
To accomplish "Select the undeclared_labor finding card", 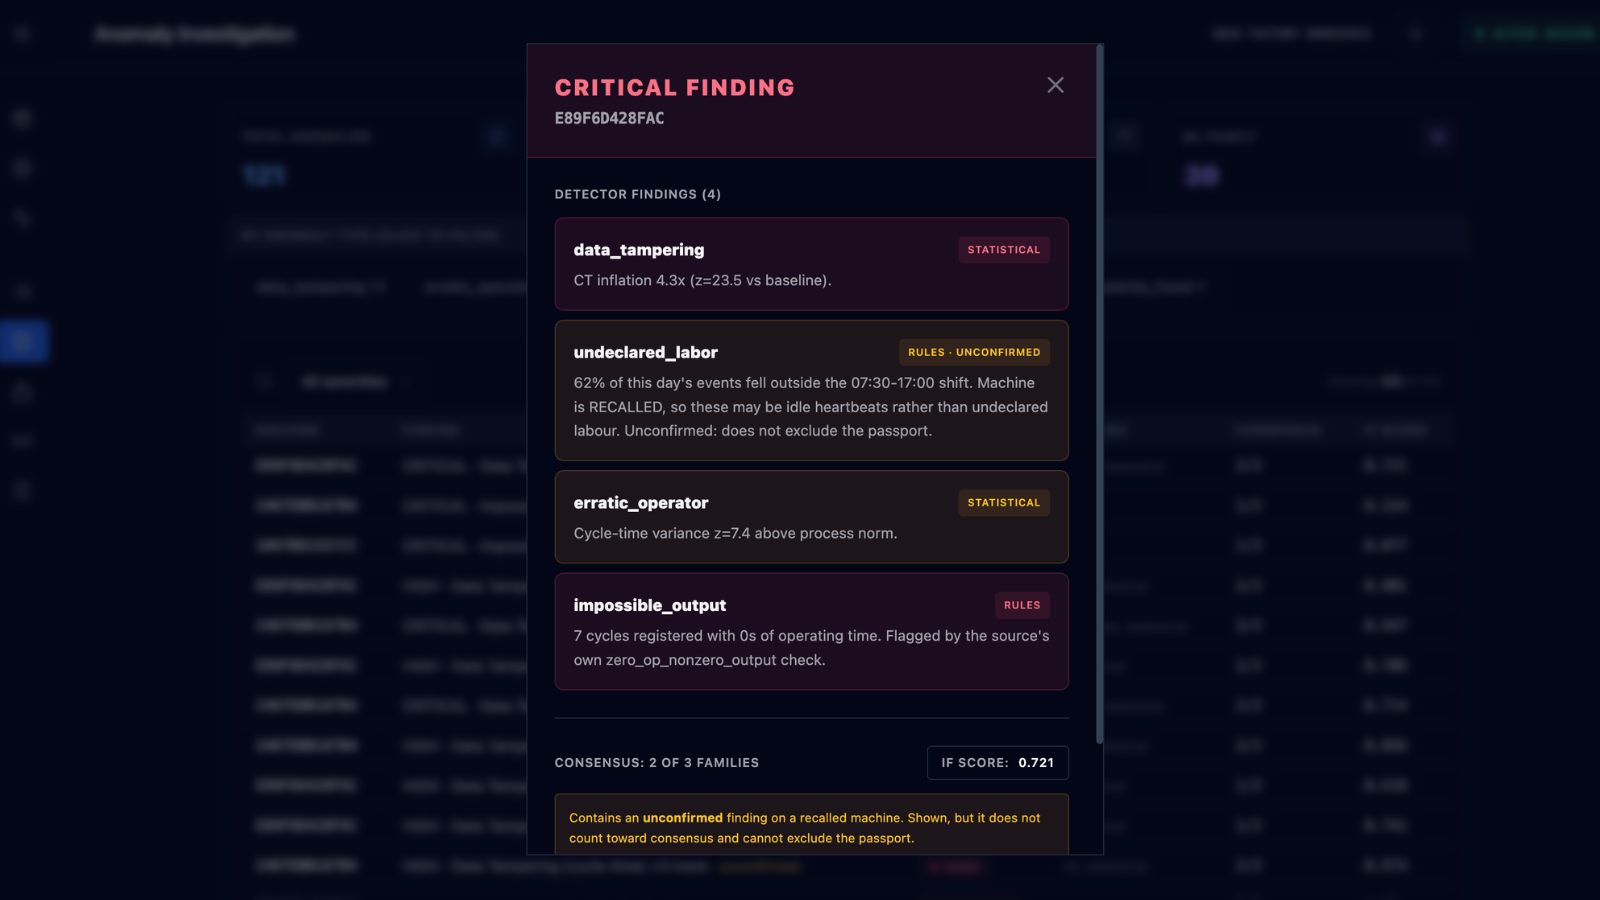I will pyautogui.click(x=811, y=390).
